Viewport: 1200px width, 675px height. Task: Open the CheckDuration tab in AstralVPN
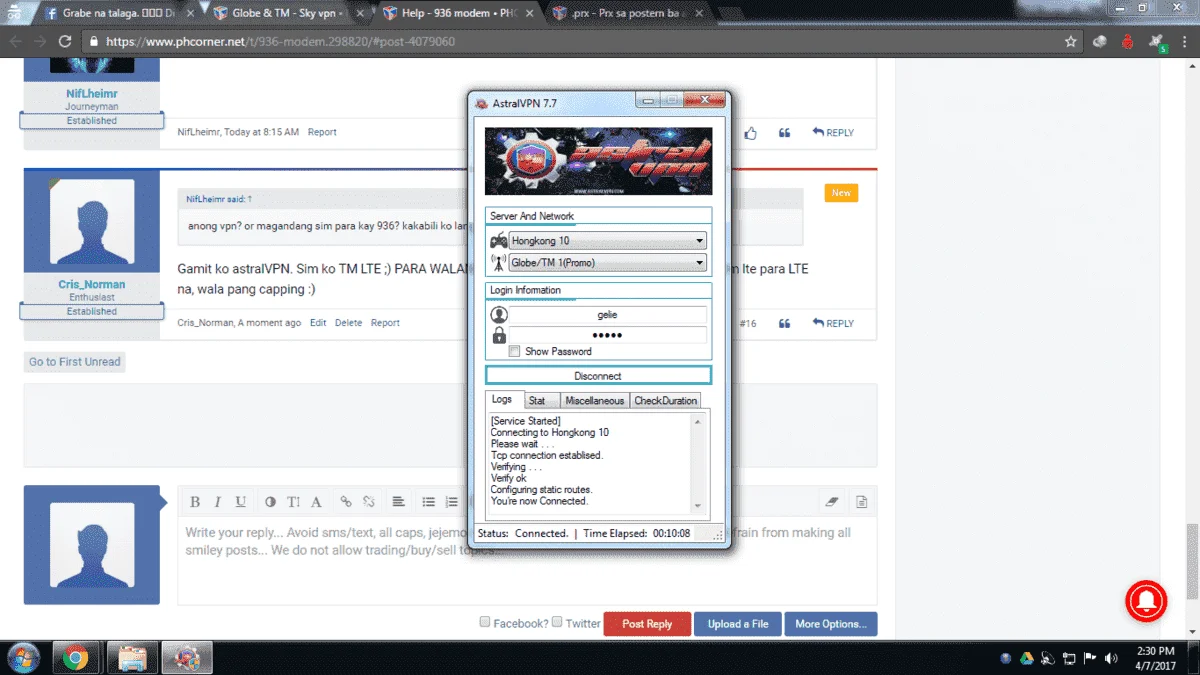click(x=665, y=400)
